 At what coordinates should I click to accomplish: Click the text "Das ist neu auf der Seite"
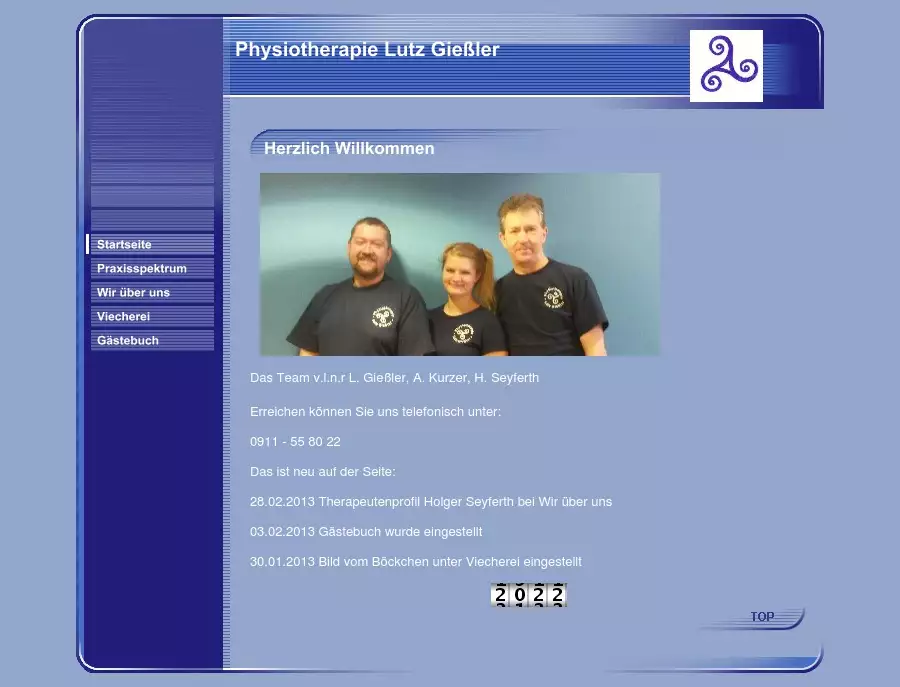coord(323,472)
